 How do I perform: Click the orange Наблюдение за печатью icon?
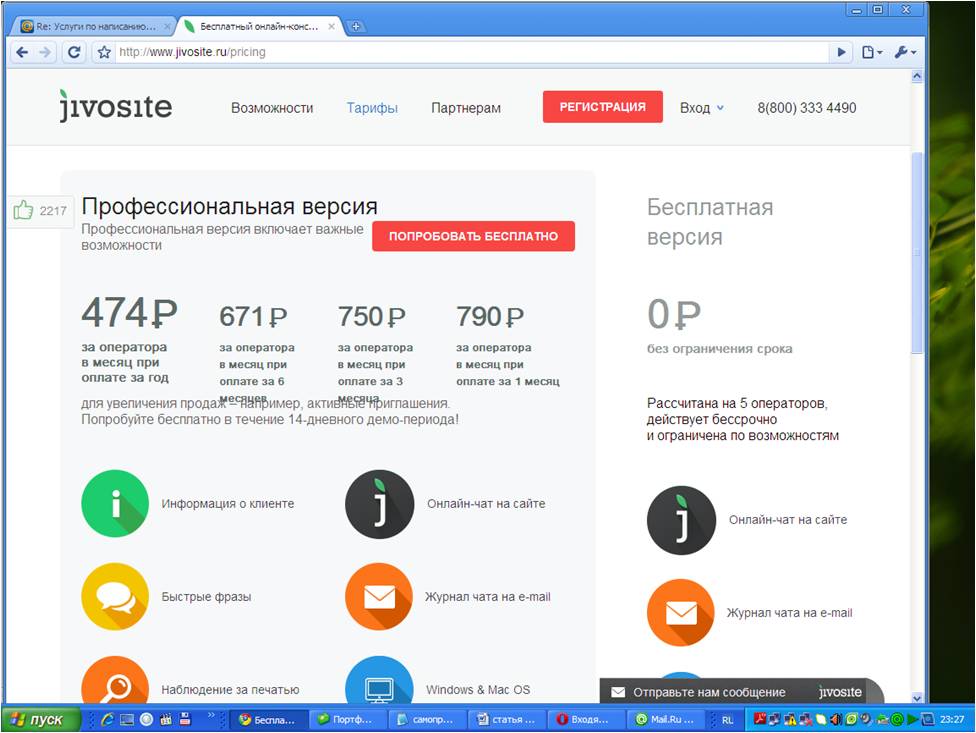[115, 679]
